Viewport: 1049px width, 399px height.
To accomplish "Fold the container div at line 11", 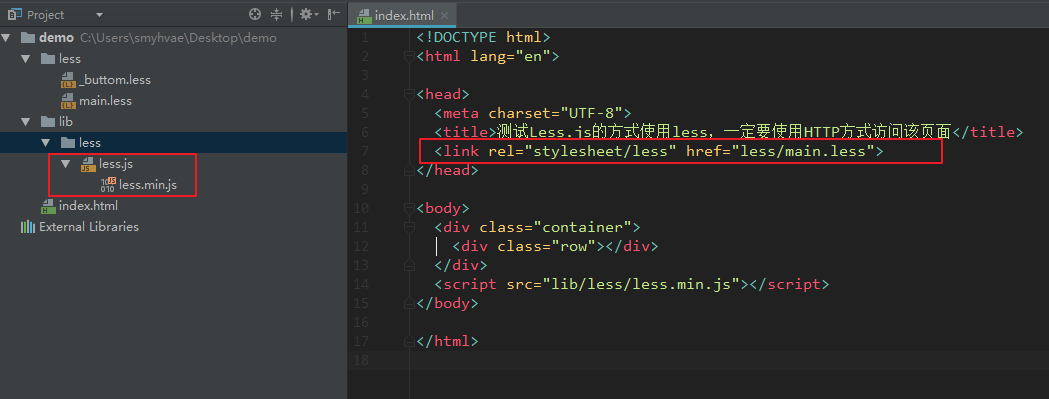I will pos(409,227).
